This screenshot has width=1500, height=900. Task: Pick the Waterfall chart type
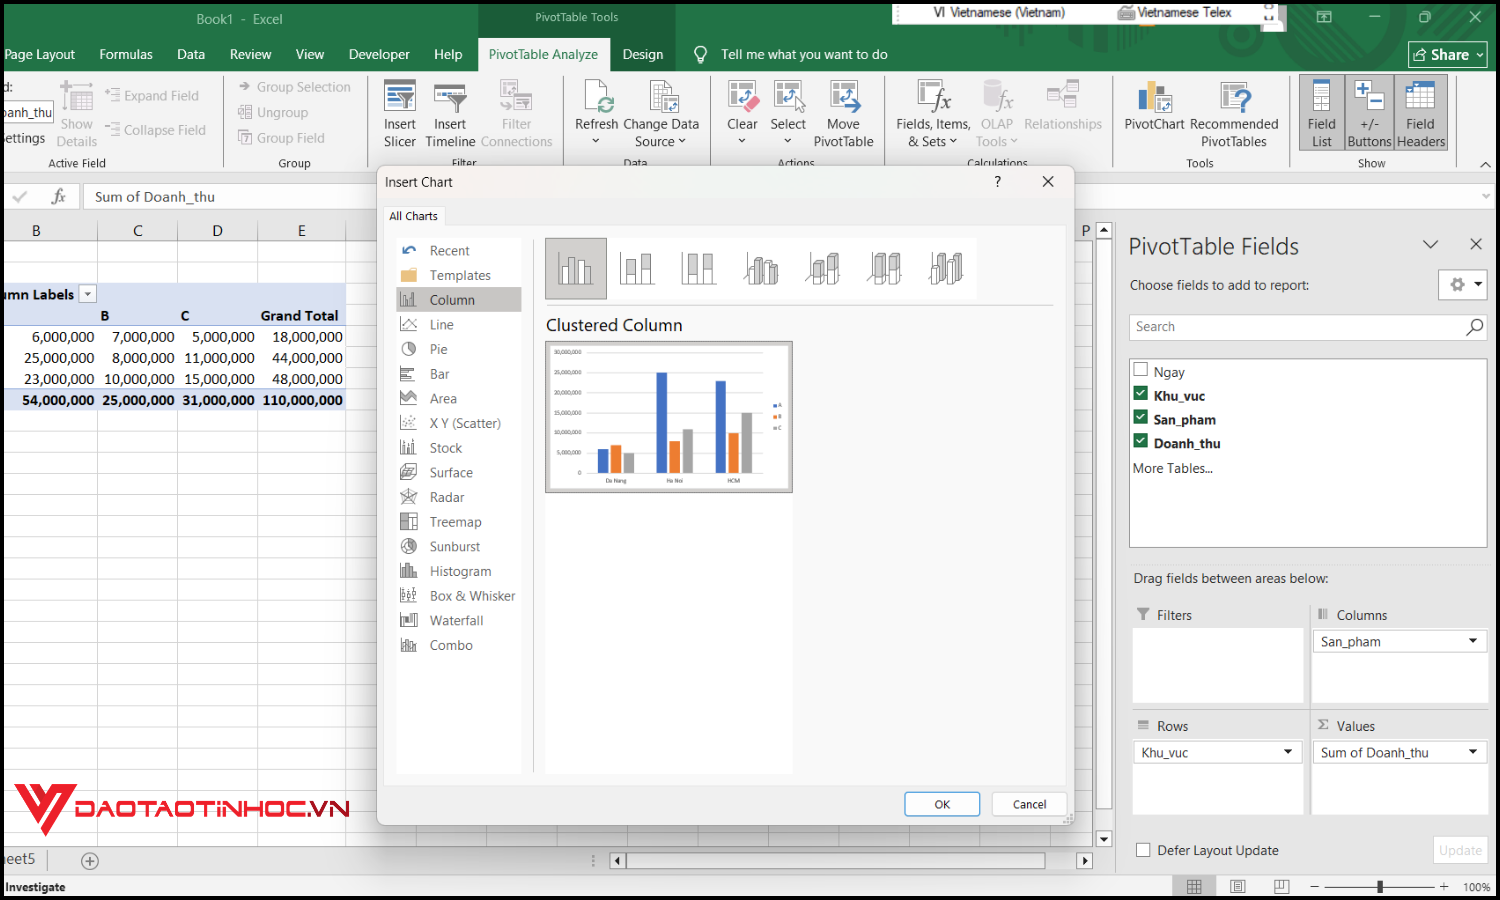[x=454, y=620]
